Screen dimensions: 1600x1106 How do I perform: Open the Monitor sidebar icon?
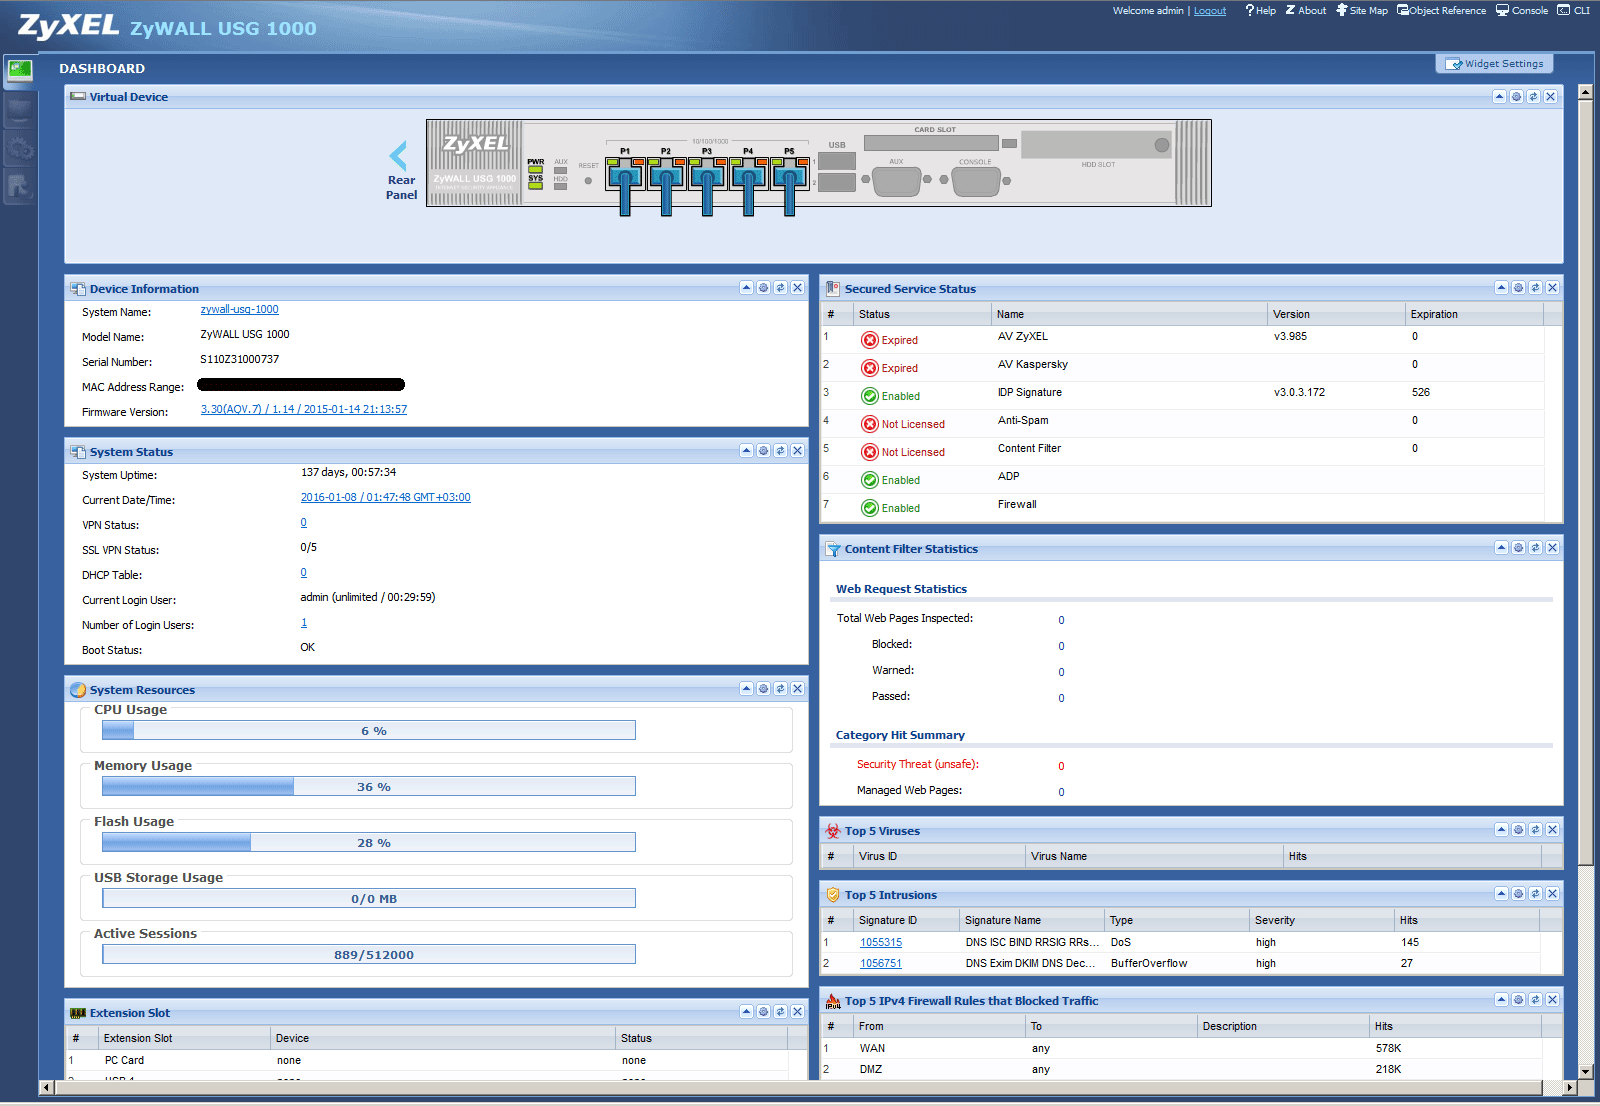[x=20, y=109]
